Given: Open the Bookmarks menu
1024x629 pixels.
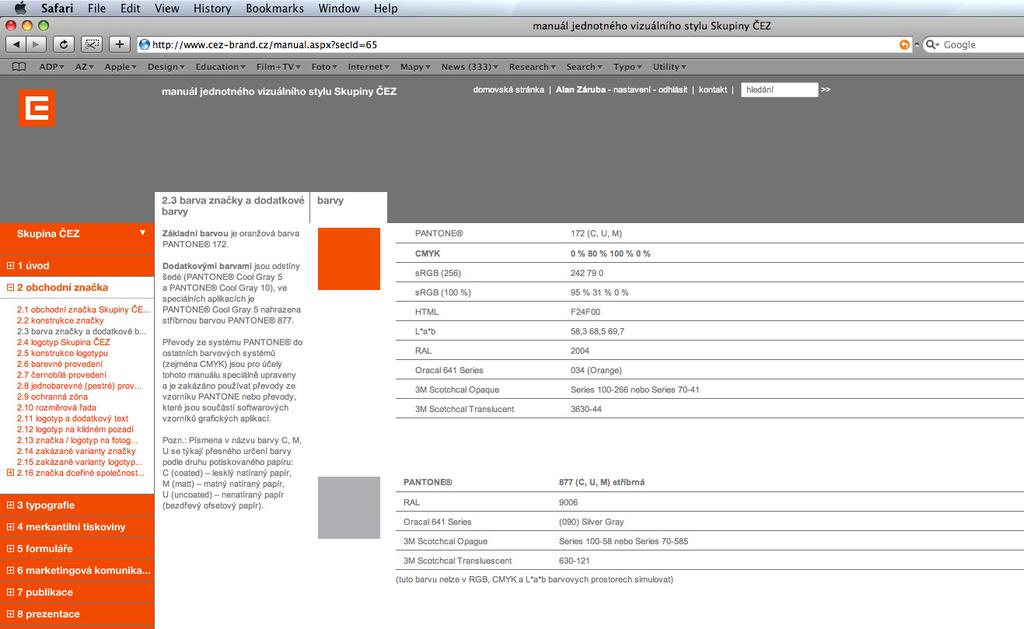Looking at the screenshot, I should pyautogui.click(x=274, y=8).
